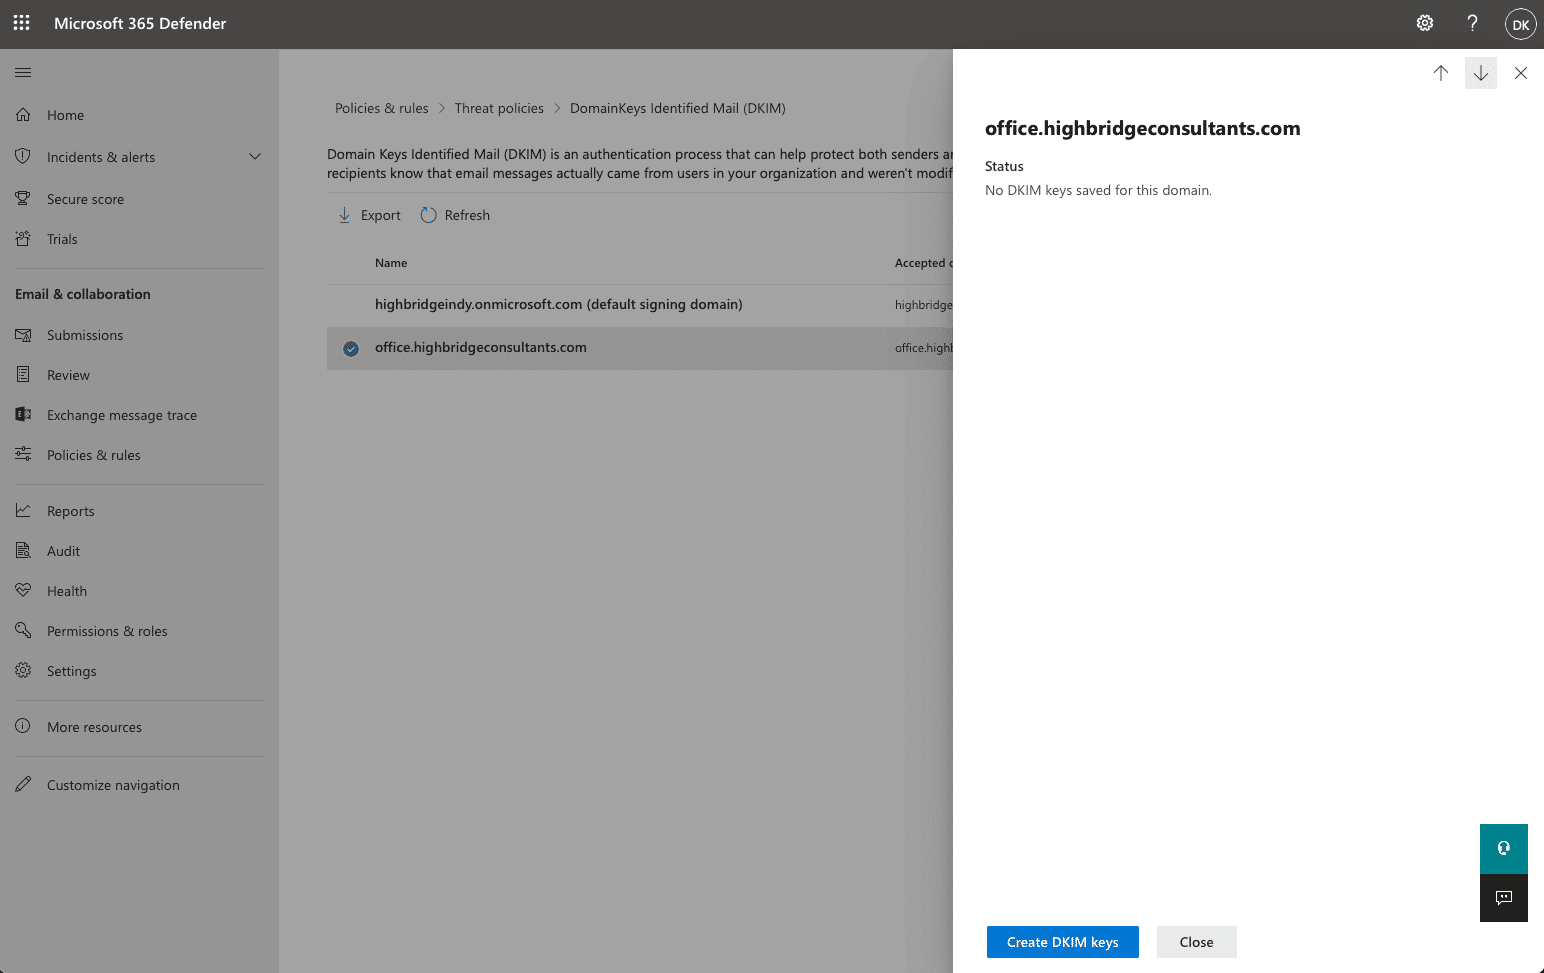Create DKIM keys for this domain

point(1062,941)
